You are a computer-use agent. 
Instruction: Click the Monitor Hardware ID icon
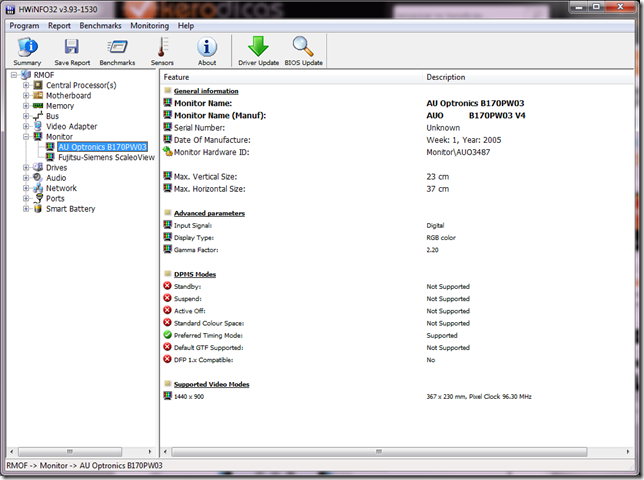(167, 152)
